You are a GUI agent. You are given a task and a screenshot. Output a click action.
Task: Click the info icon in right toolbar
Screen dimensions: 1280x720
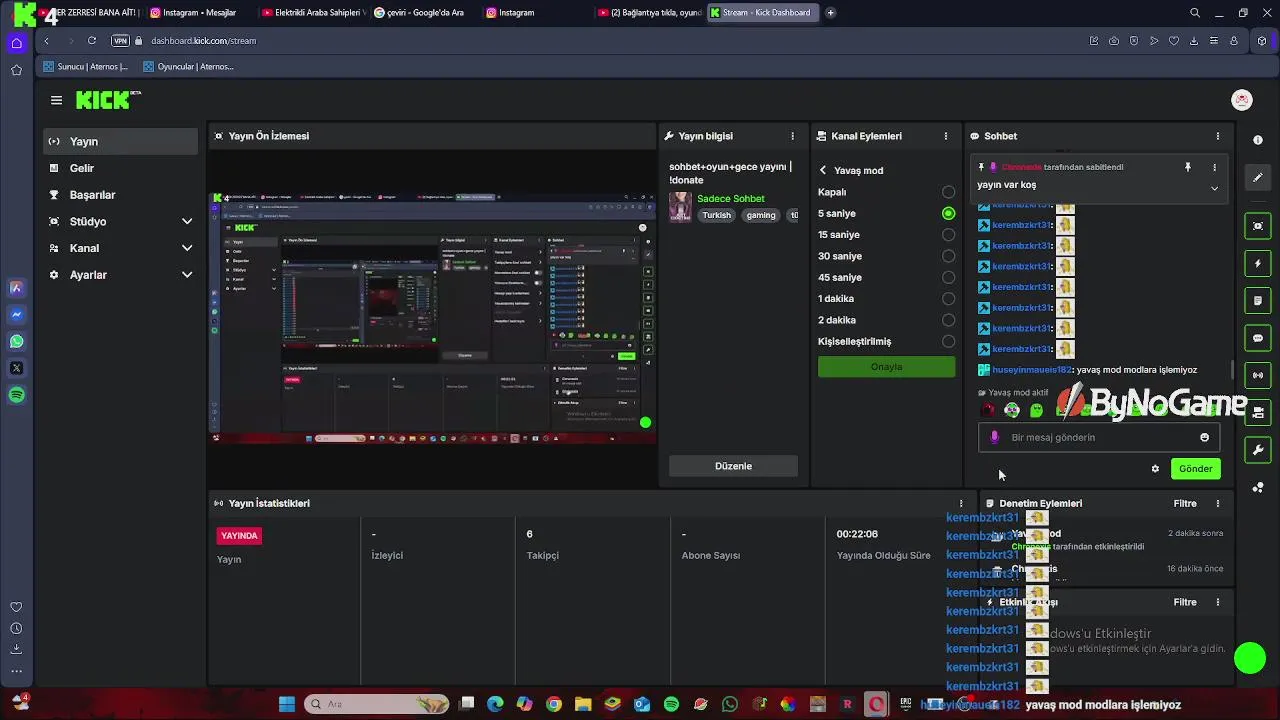tap(1258, 140)
